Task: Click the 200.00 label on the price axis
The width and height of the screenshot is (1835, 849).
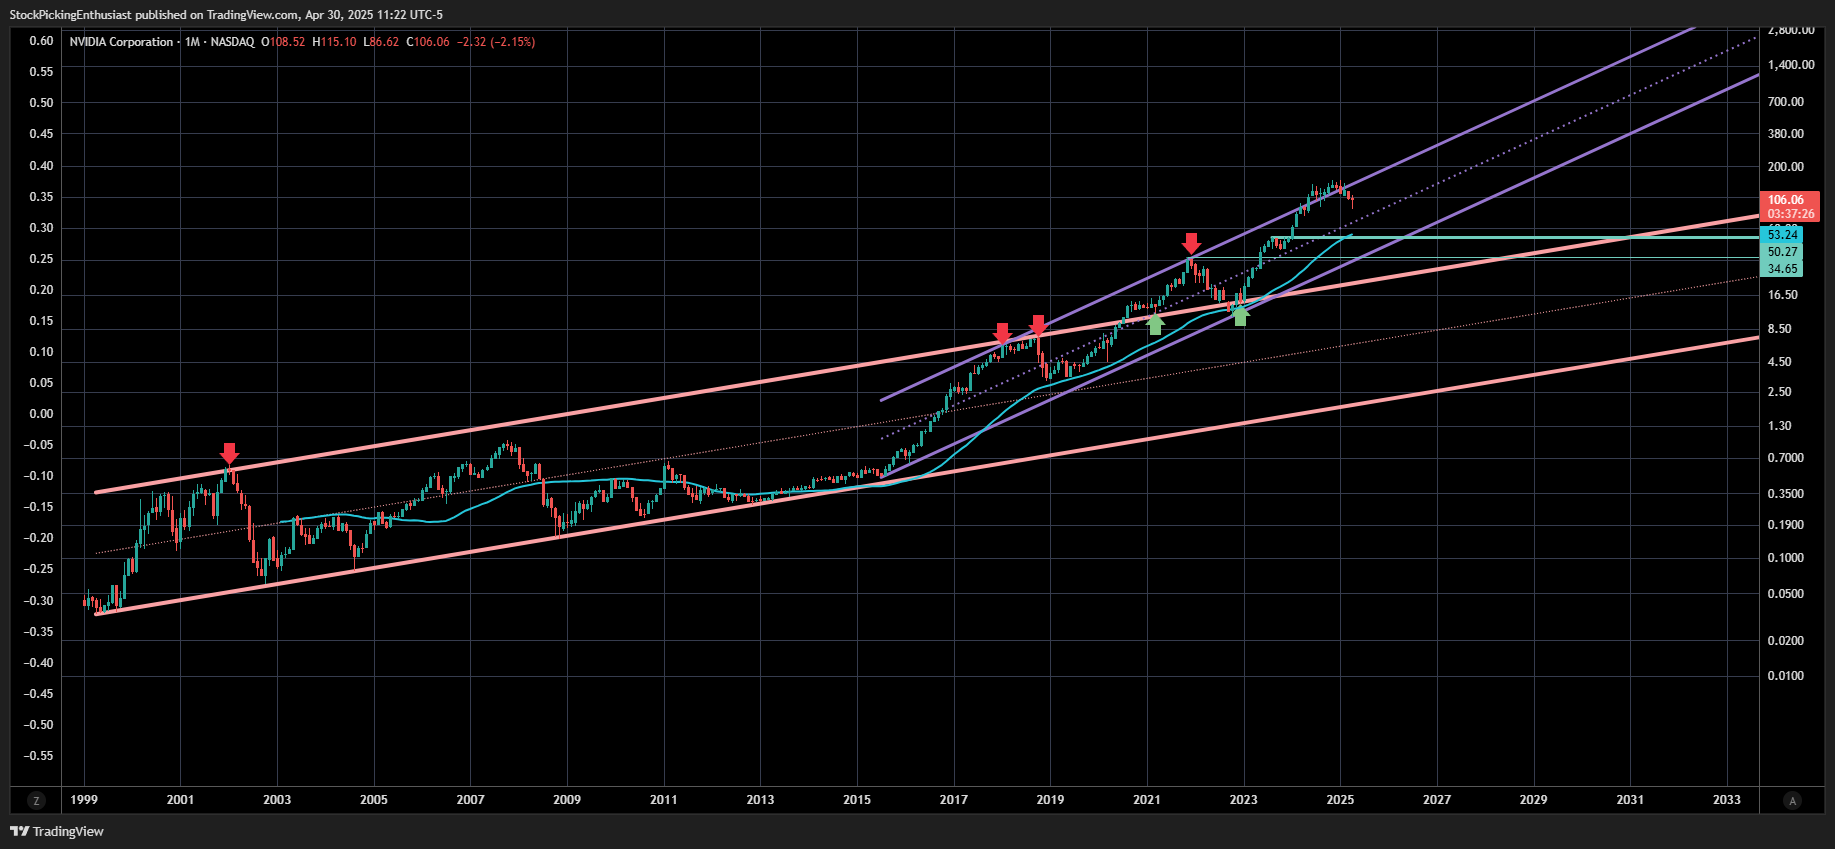Action: (1786, 167)
